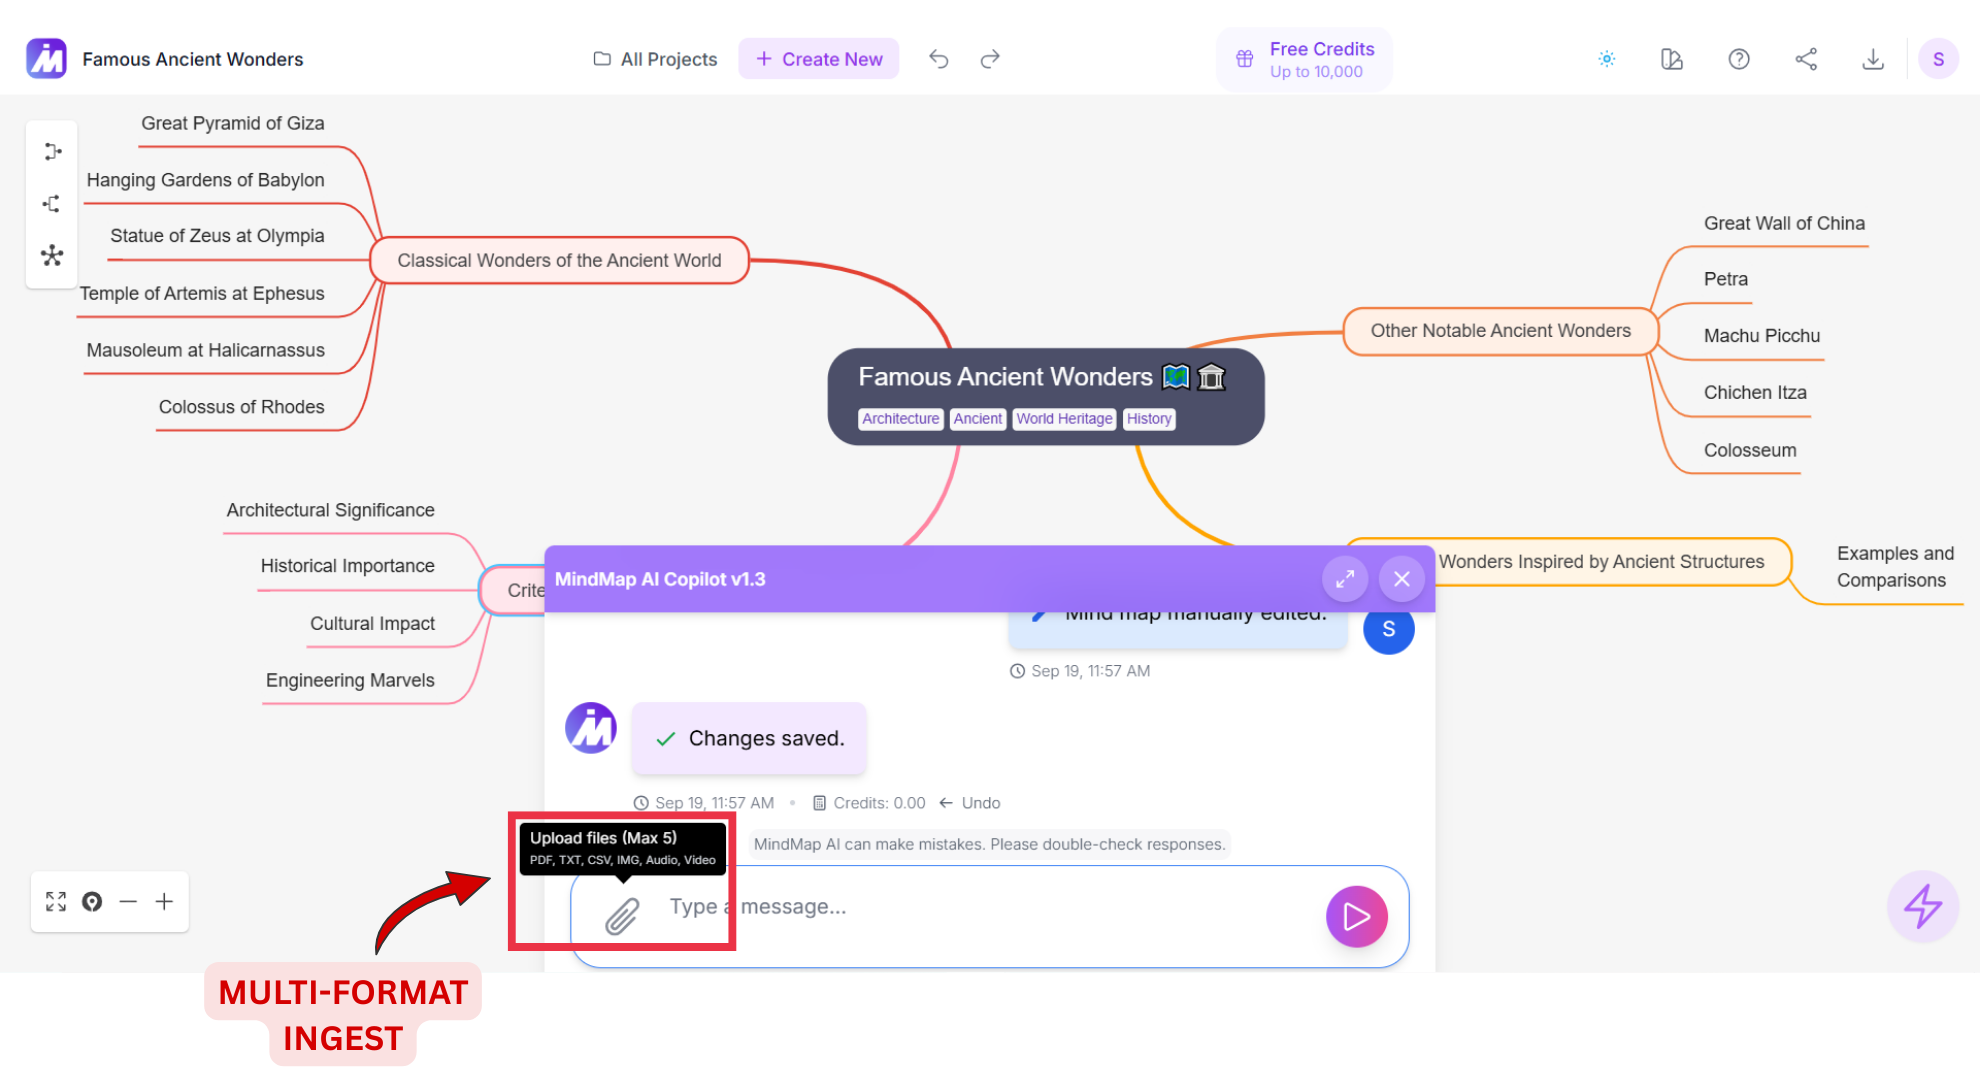
Task: Click the Changes saved message bubble
Action: pyautogui.click(x=749, y=738)
